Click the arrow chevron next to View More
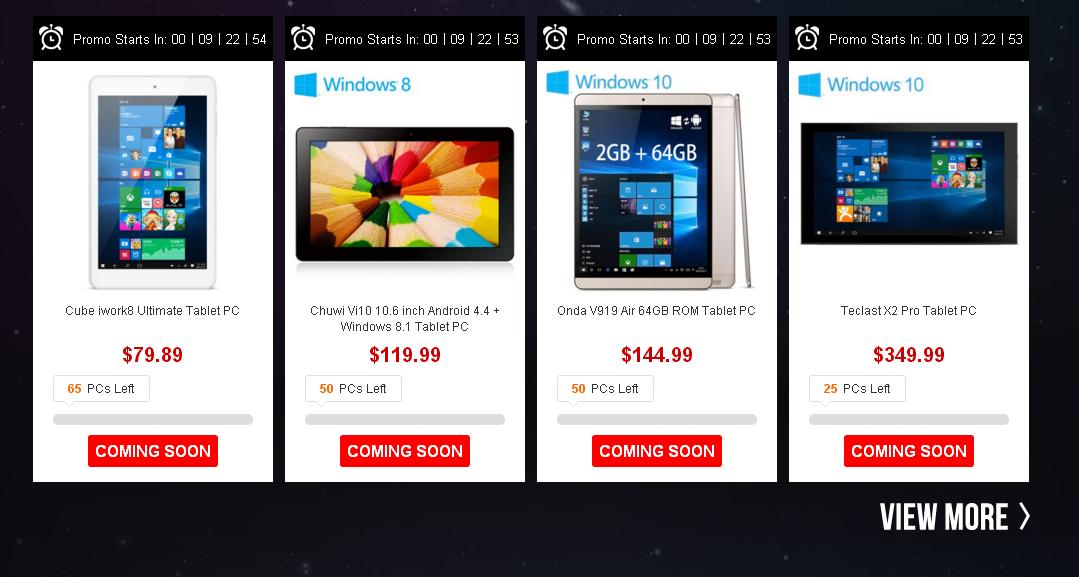This screenshot has height=577, width=1079. [x=1024, y=516]
